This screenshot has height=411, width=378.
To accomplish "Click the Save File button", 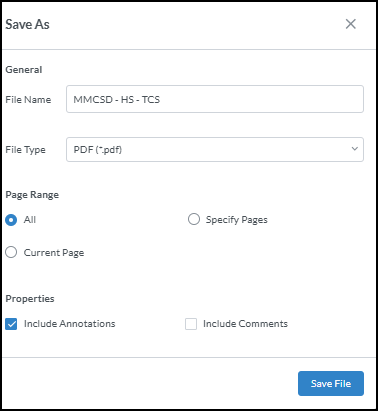I will [331, 383].
